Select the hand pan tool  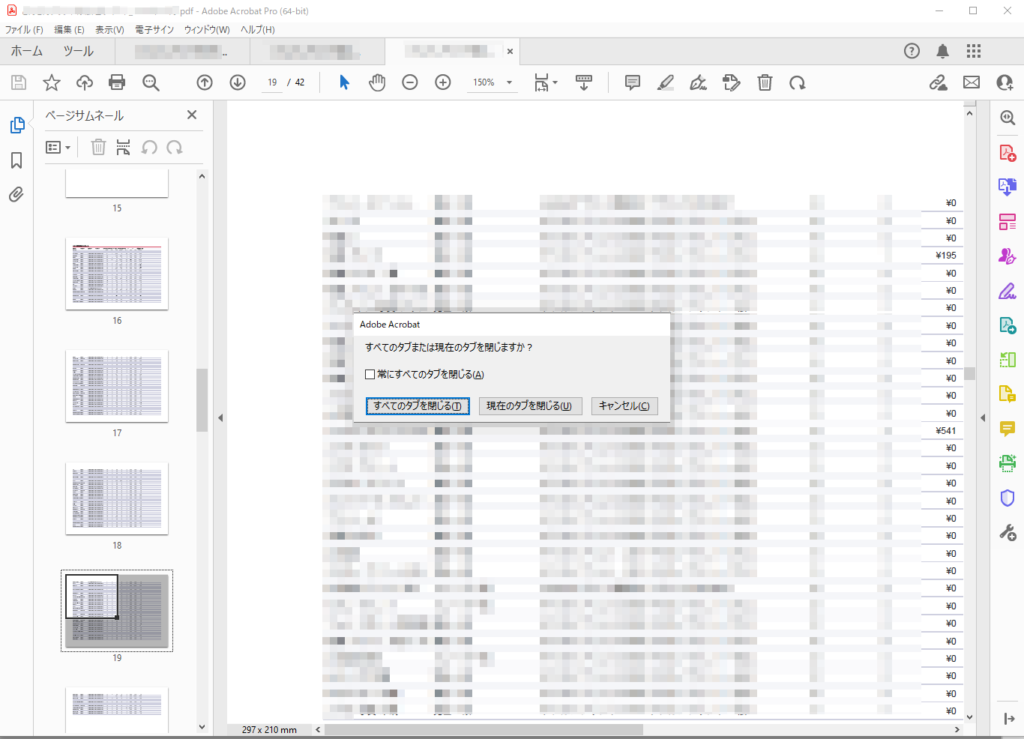(x=377, y=83)
